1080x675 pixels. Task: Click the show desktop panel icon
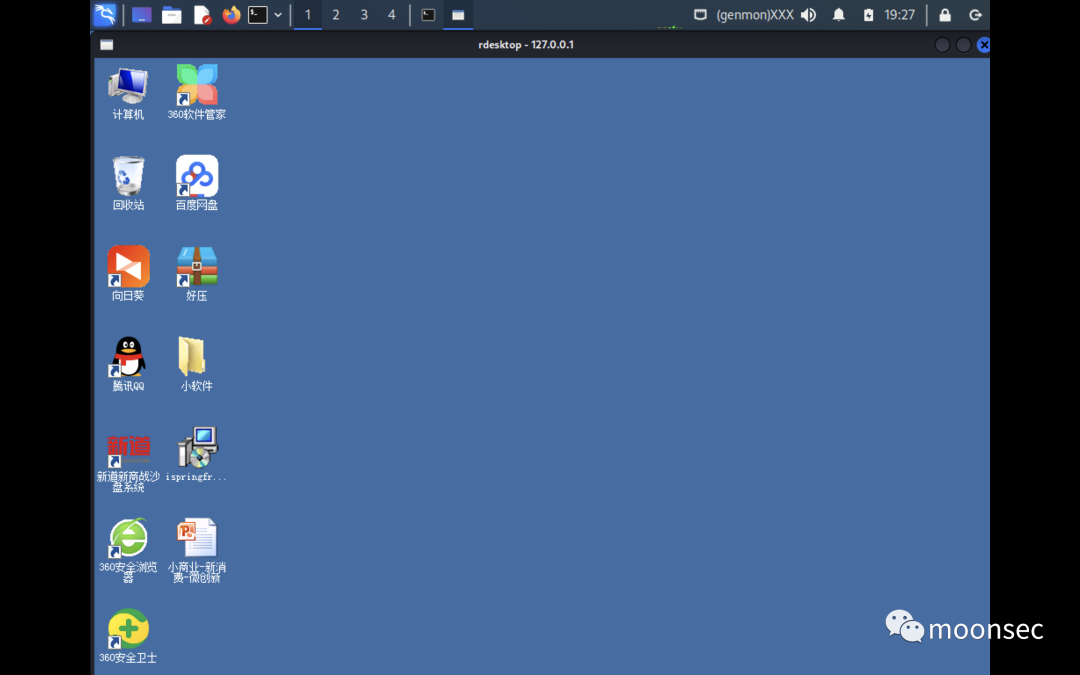click(x=142, y=14)
